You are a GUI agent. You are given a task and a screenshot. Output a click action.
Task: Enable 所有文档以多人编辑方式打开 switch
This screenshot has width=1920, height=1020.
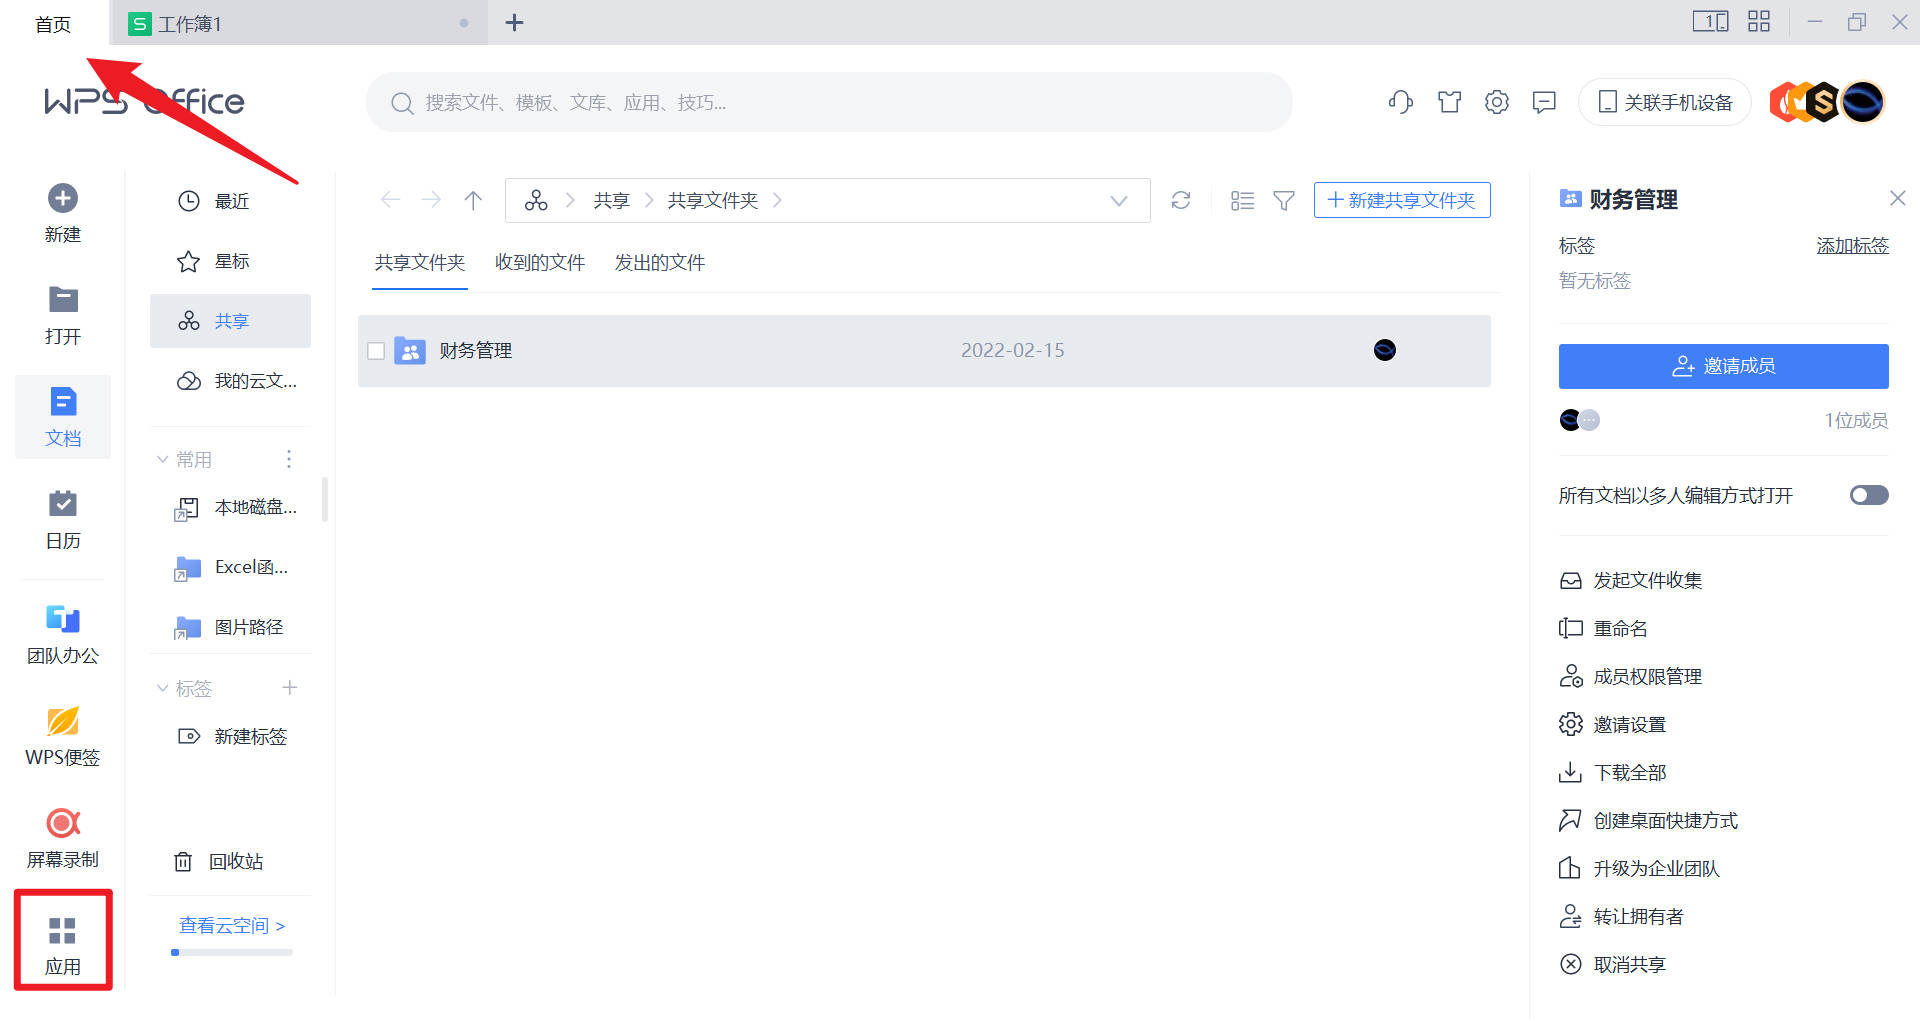pyautogui.click(x=1867, y=495)
